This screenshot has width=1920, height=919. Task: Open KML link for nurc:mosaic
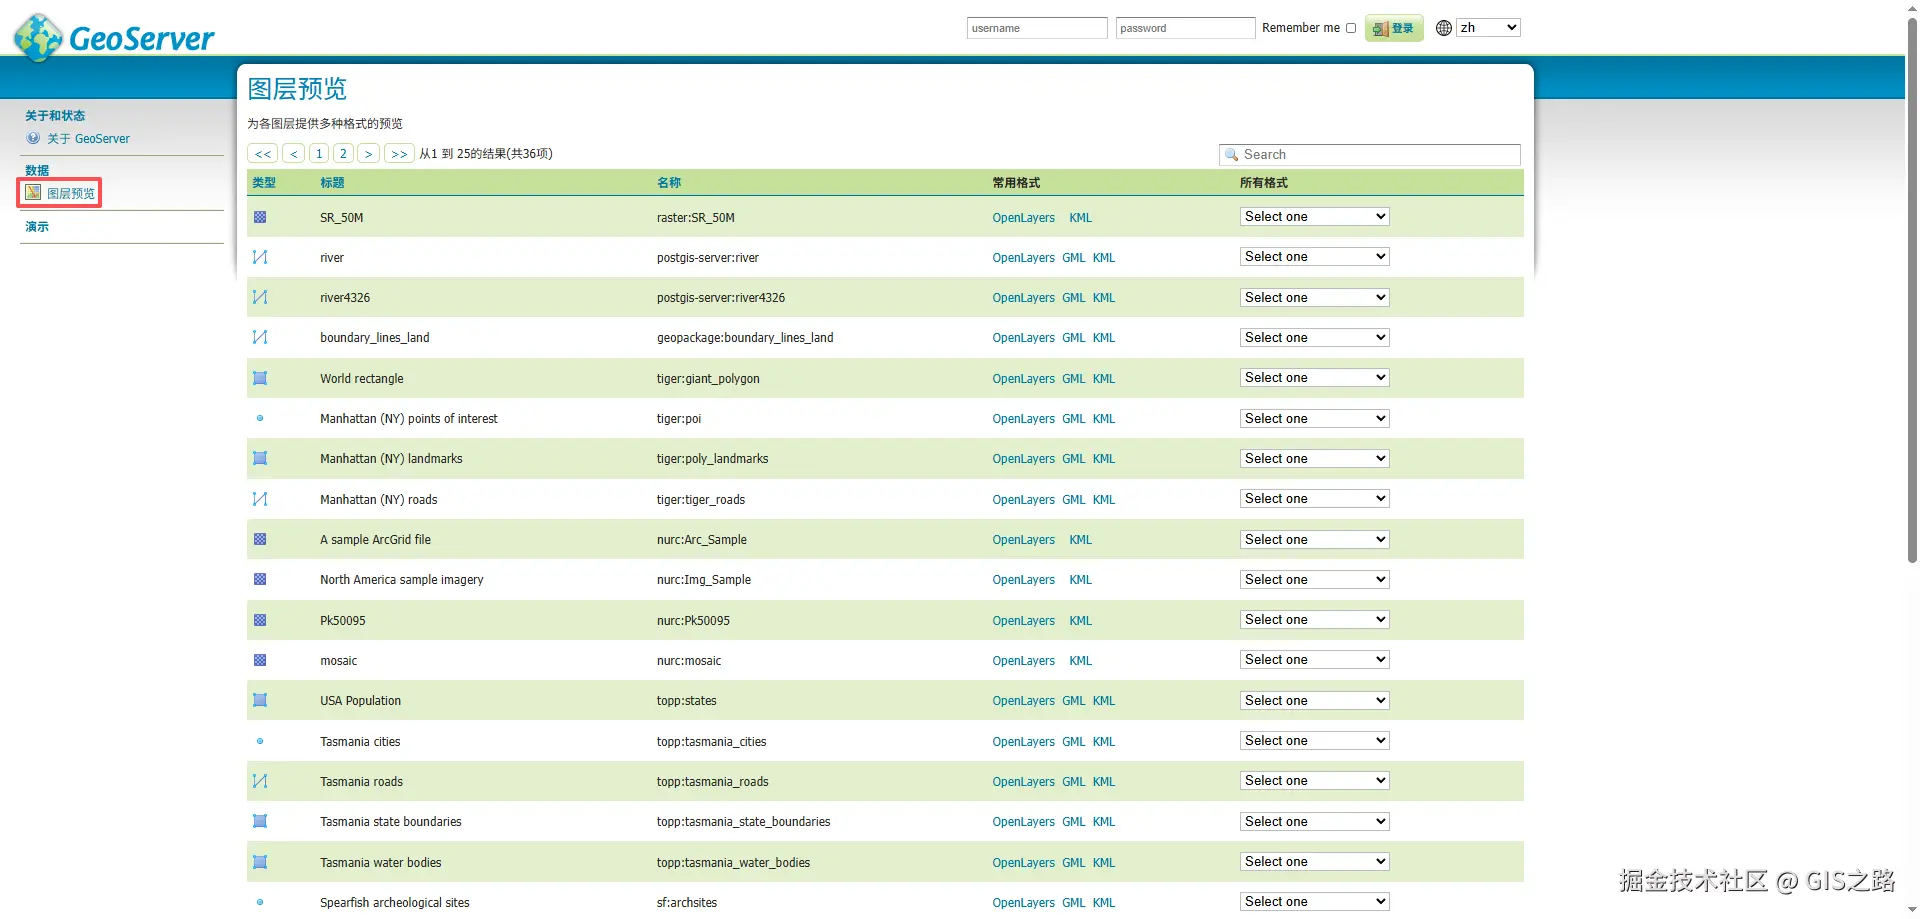coord(1080,661)
